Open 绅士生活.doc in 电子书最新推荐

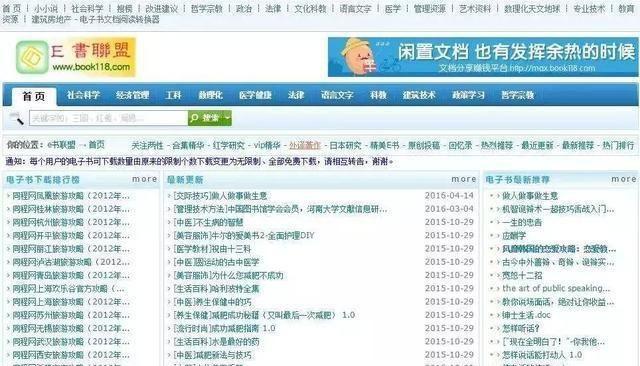tap(526, 315)
